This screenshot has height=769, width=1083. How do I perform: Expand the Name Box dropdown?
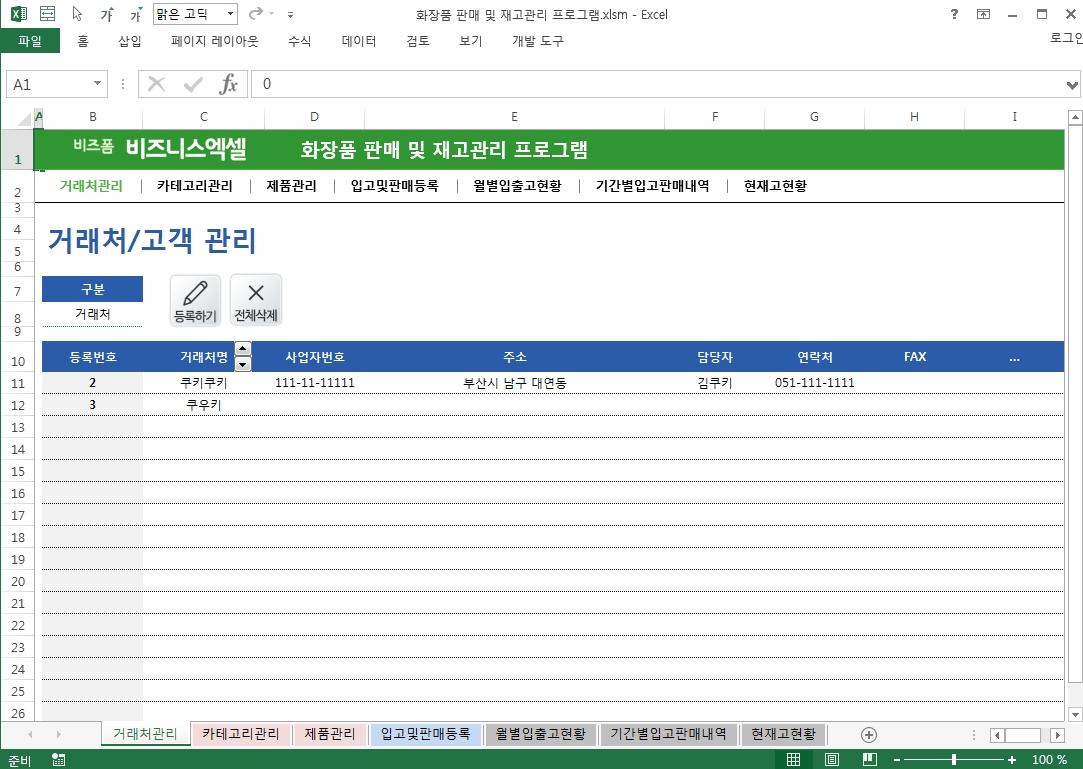pyautogui.click(x=98, y=85)
